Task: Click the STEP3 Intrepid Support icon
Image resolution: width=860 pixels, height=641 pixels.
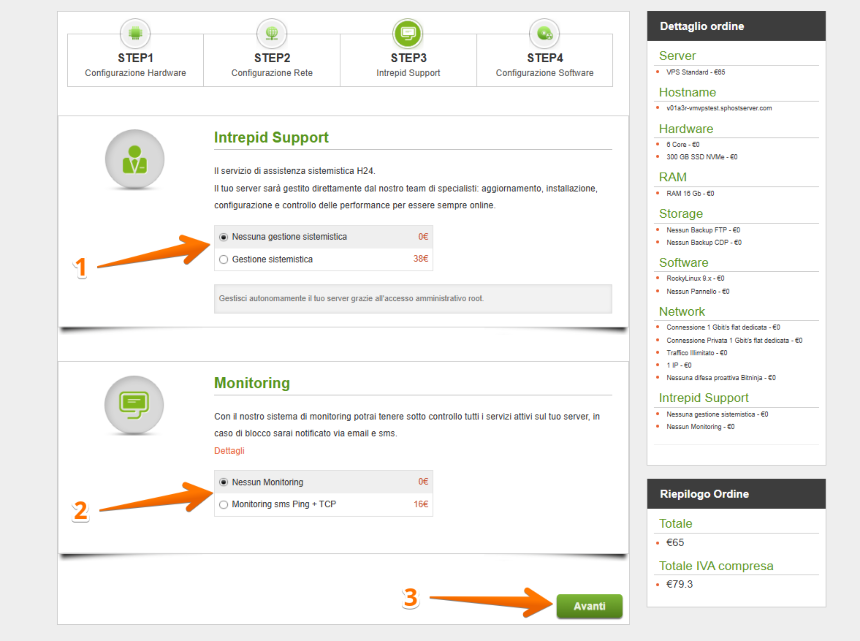Action: (x=408, y=33)
